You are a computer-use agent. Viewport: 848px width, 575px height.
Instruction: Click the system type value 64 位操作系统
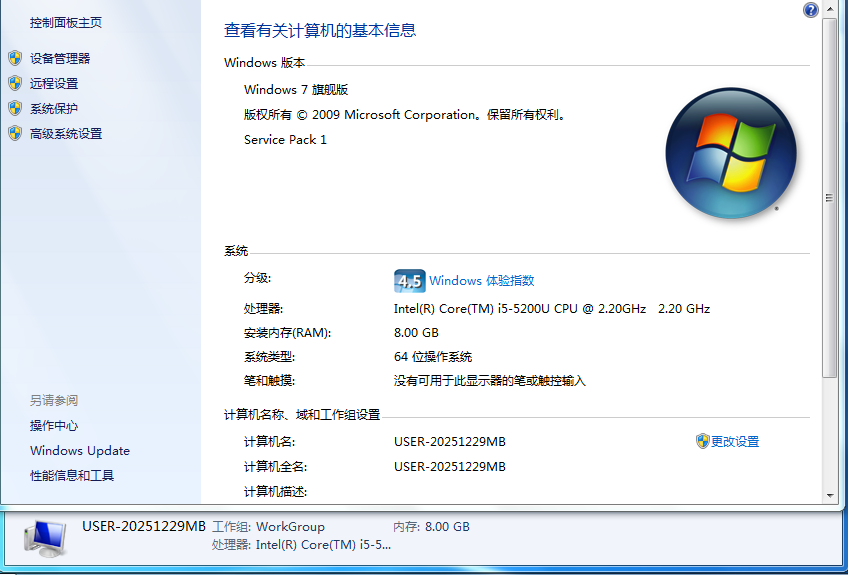click(x=433, y=357)
